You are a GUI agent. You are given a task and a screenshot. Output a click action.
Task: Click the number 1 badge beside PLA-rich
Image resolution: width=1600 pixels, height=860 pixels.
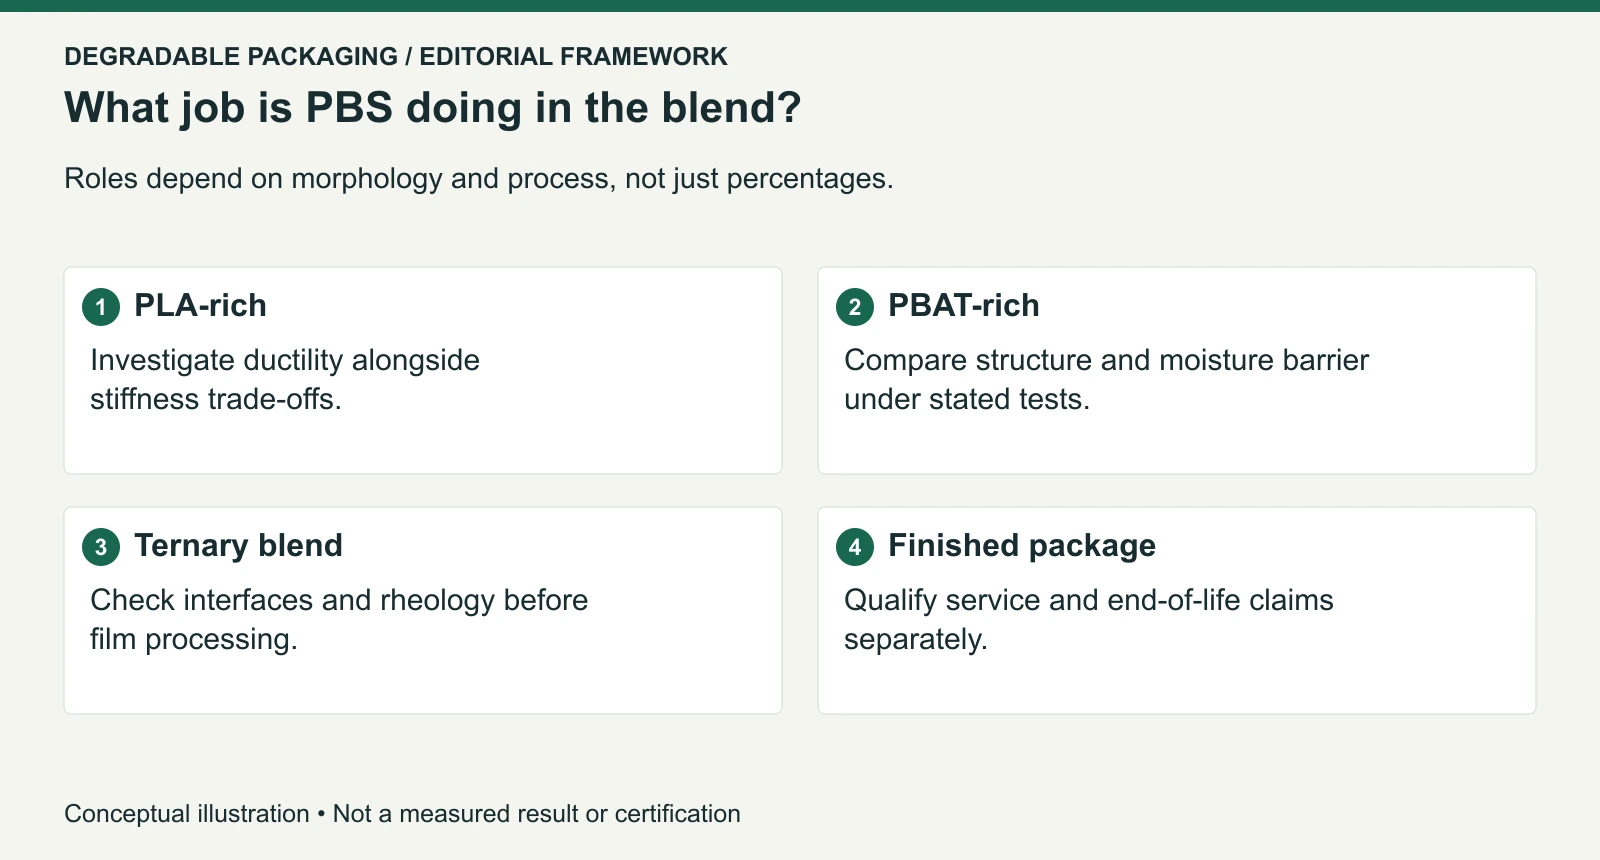[x=101, y=307]
